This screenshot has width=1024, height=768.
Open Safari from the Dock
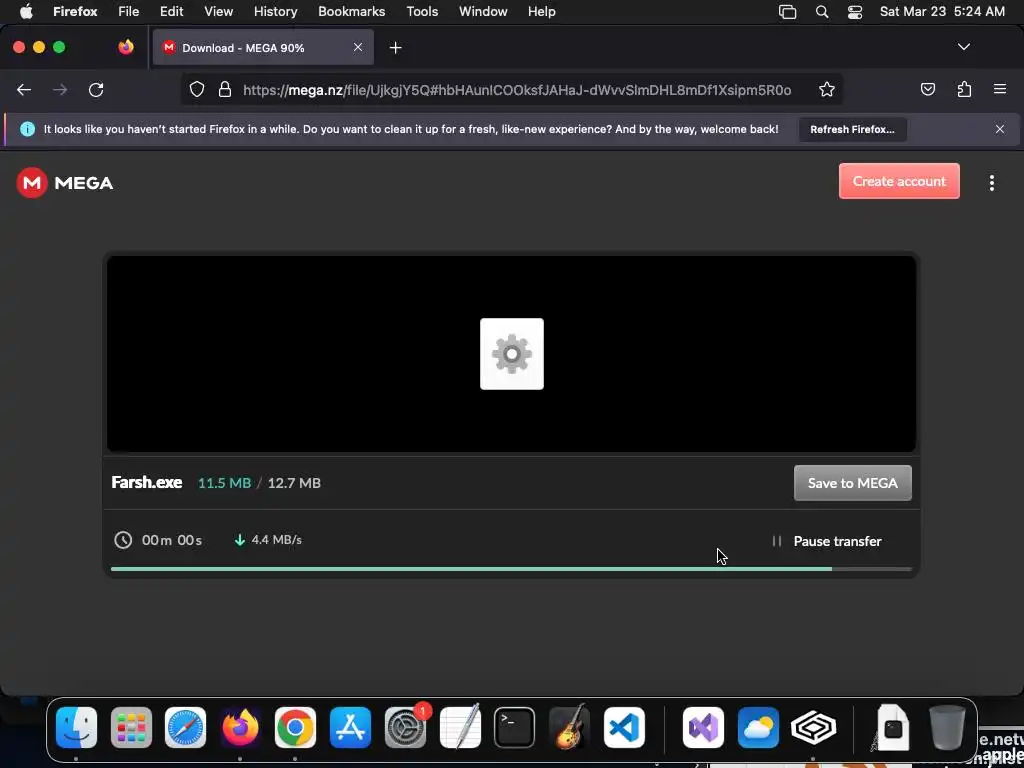pos(185,728)
